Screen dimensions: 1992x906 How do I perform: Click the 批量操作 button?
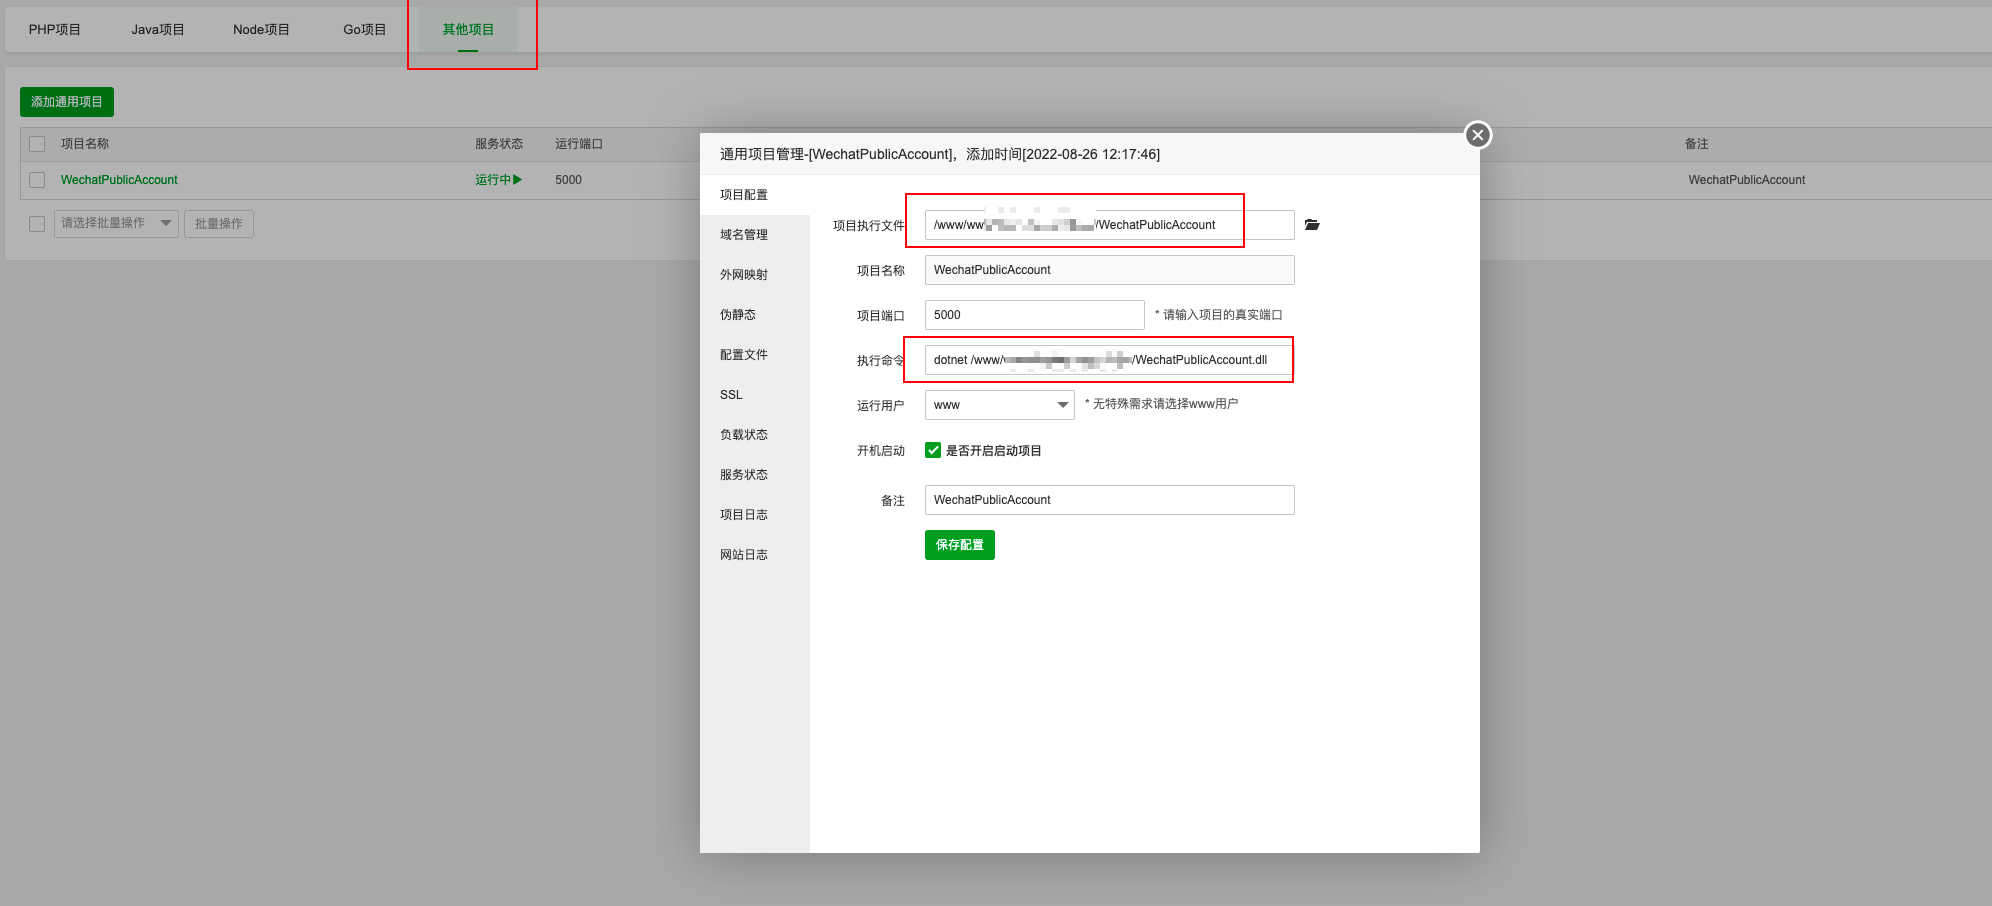tap(219, 223)
